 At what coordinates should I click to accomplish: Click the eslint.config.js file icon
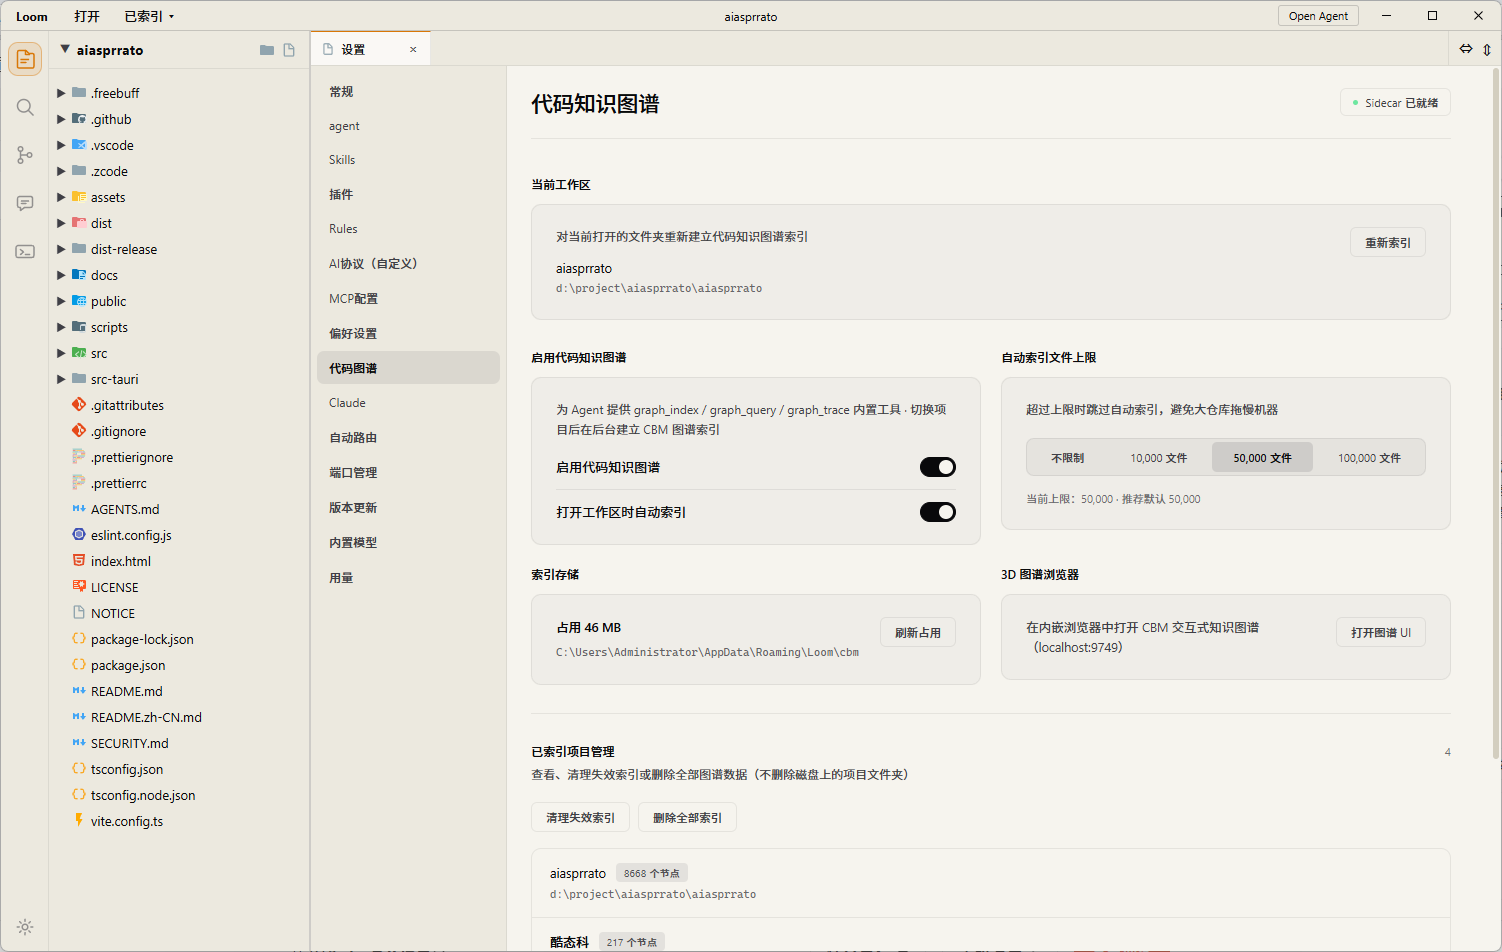[79, 535]
